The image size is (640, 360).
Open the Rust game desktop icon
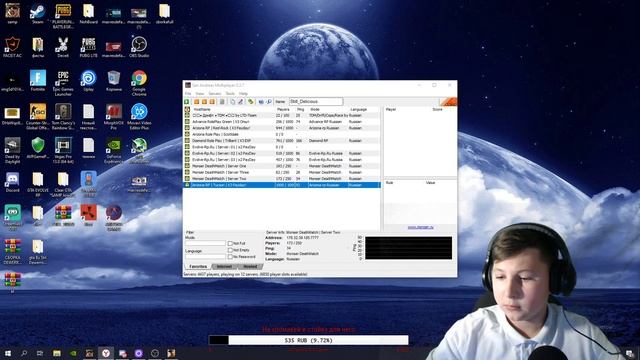tap(88, 216)
